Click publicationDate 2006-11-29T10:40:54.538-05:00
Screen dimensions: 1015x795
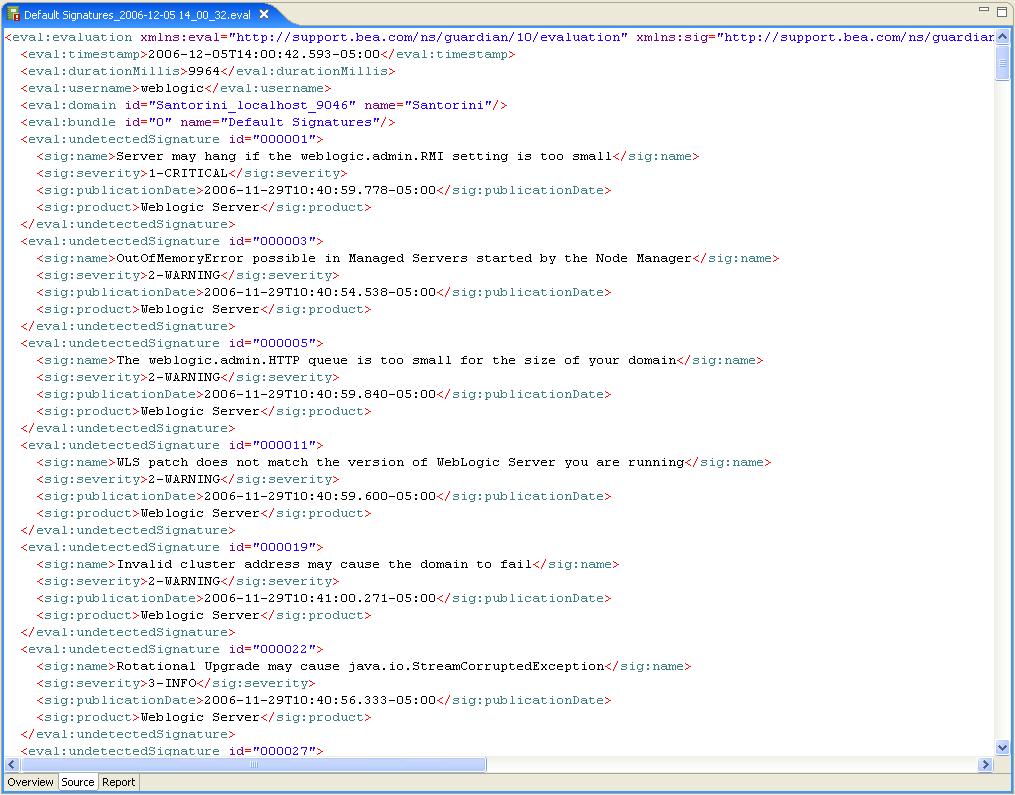320,292
